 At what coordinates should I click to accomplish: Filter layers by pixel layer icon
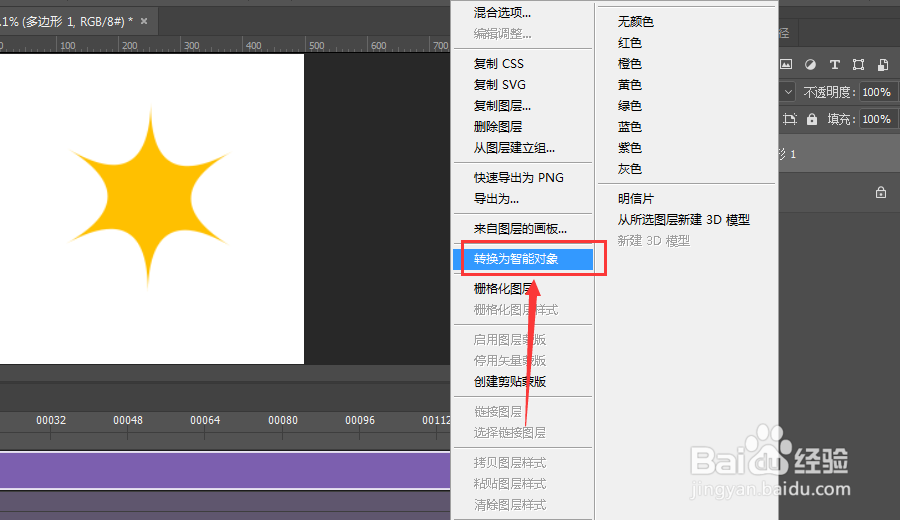click(x=786, y=64)
